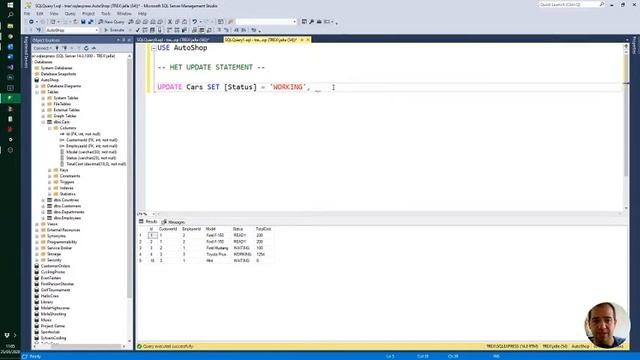640x360 pixels.
Task: Pin the Object Explorer panel
Action: [124, 40]
